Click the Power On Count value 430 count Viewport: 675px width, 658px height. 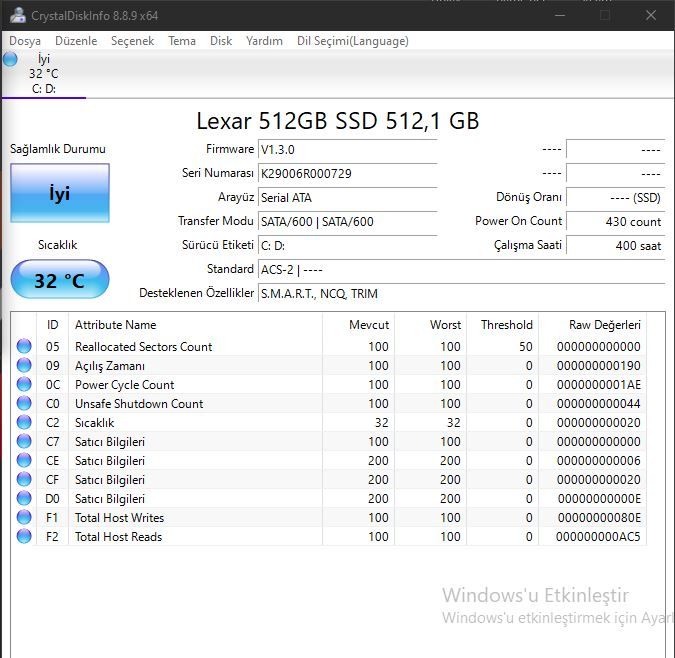click(x=616, y=222)
